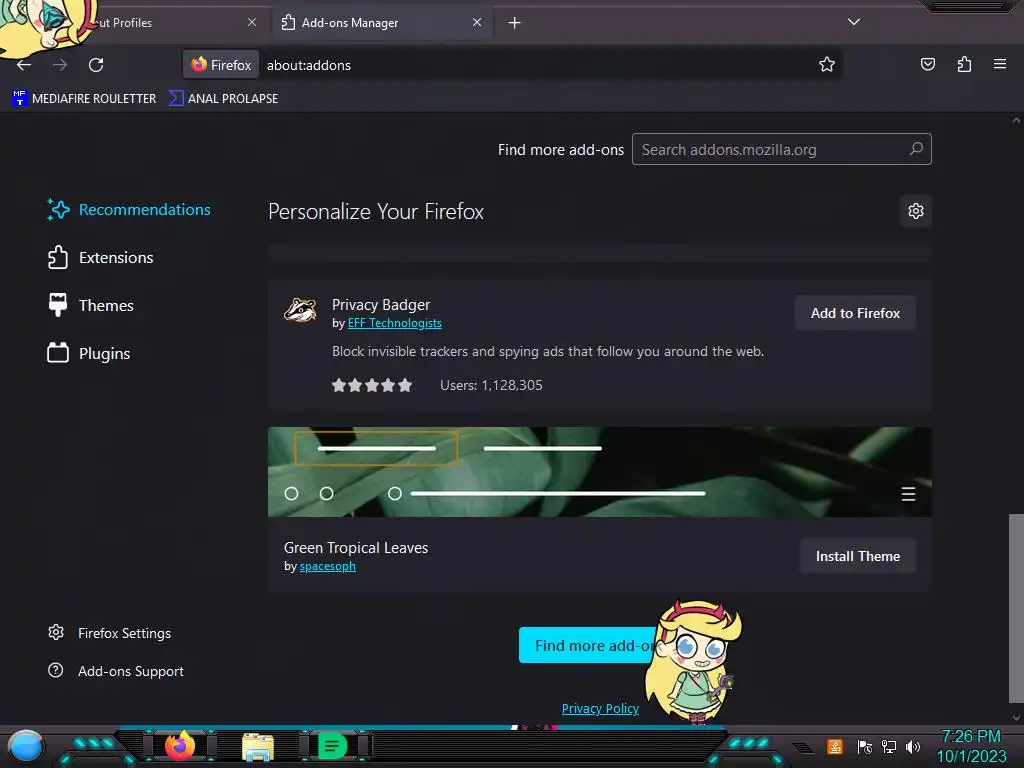Select Themes in the sidebar
The image size is (1024, 768).
(91, 306)
